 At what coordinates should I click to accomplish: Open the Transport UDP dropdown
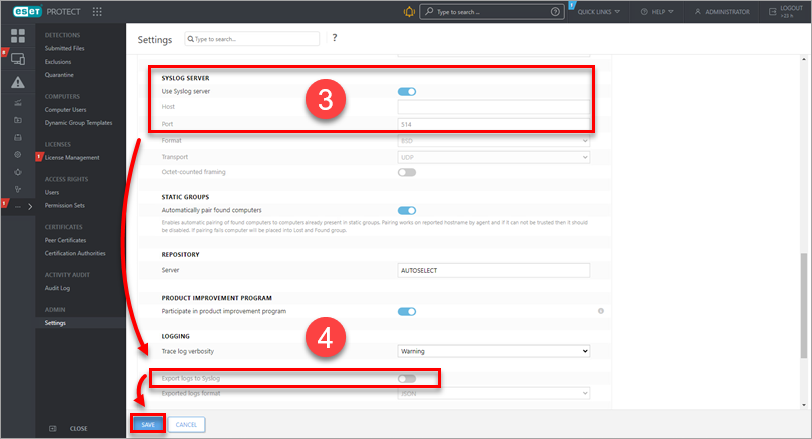coord(494,157)
